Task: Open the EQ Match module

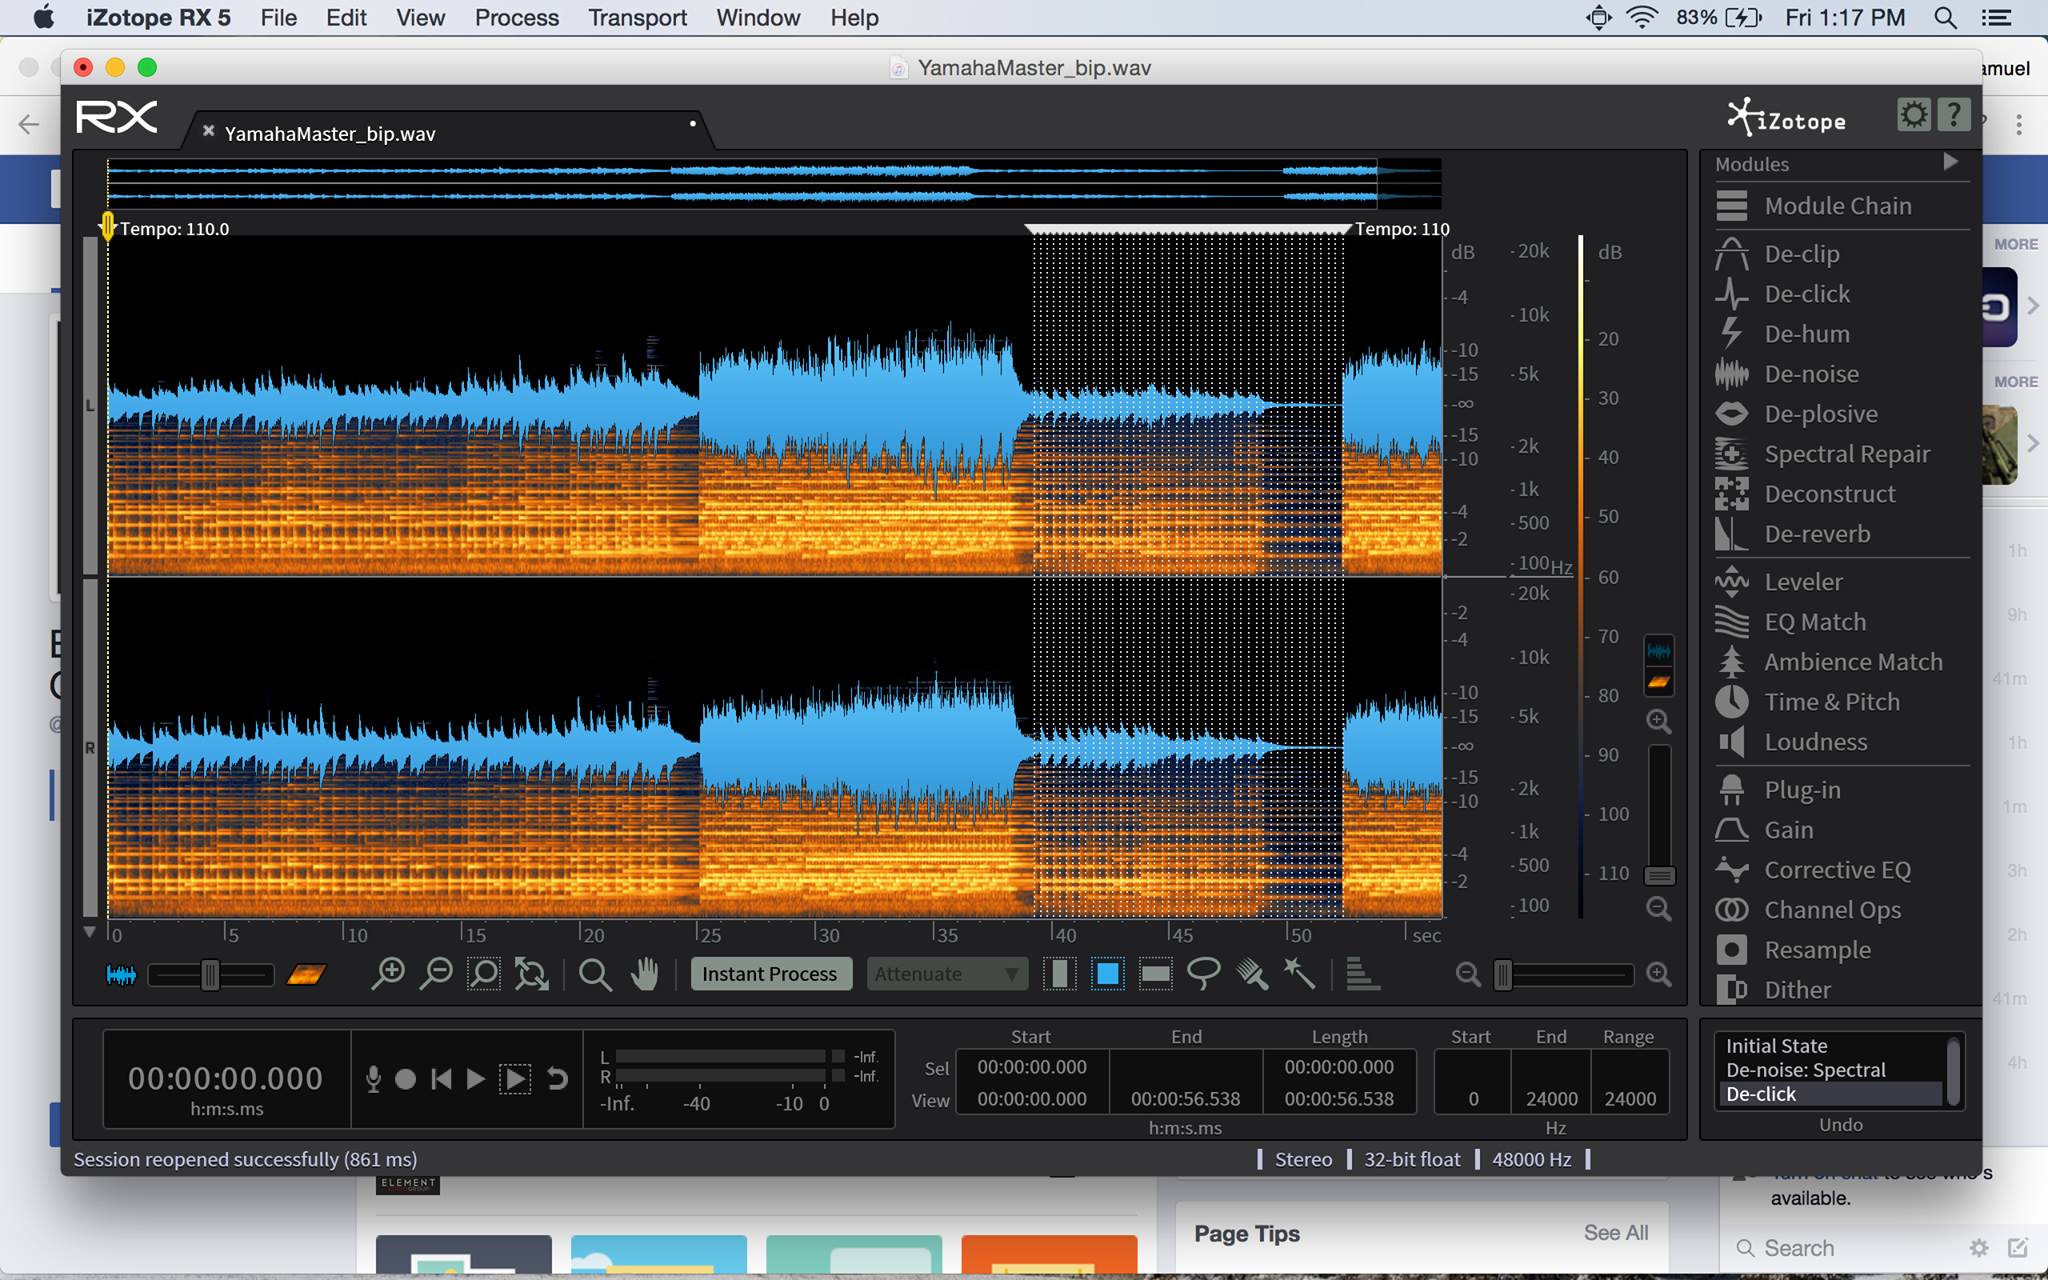Action: point(1814,622)
